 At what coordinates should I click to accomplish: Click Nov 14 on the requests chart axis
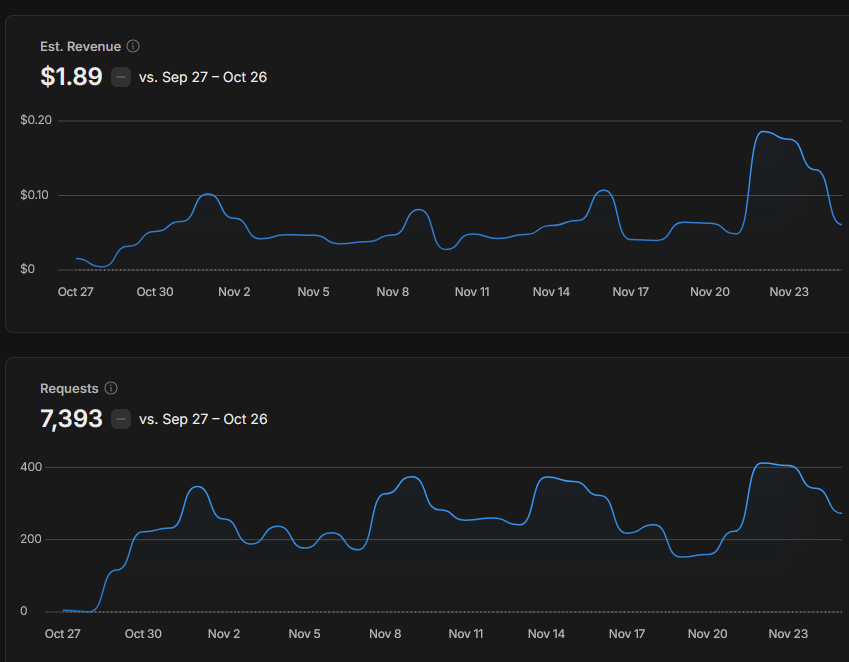(546, 634)
